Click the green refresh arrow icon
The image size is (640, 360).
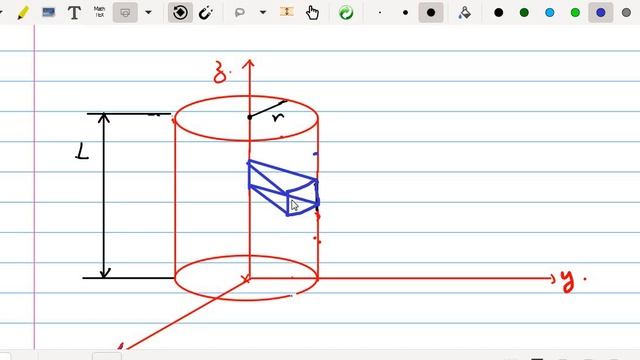(346, 13)
